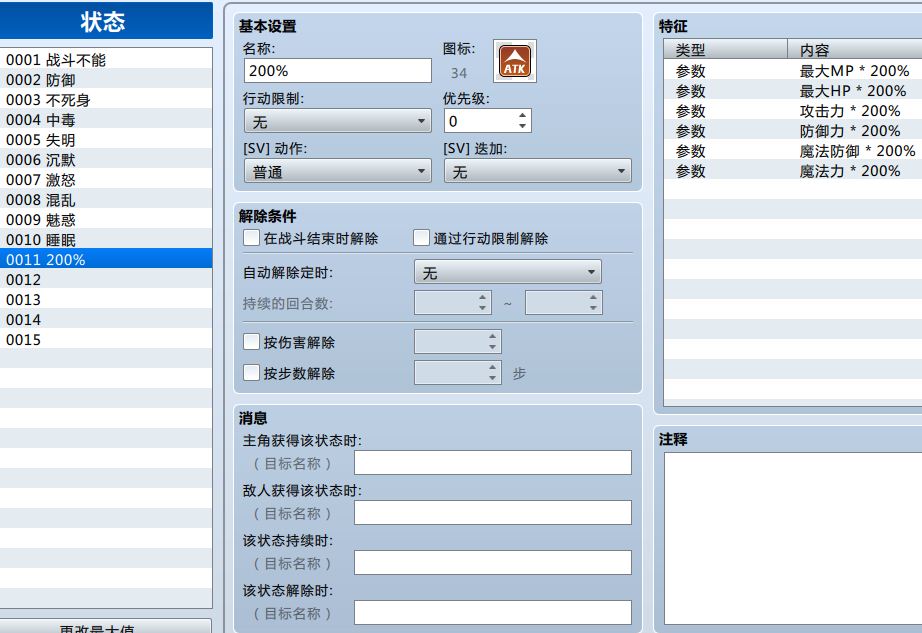Screen dimensions: 922x633
Task: Select state 0009 魅惑
Action: (x=106, y=219)
